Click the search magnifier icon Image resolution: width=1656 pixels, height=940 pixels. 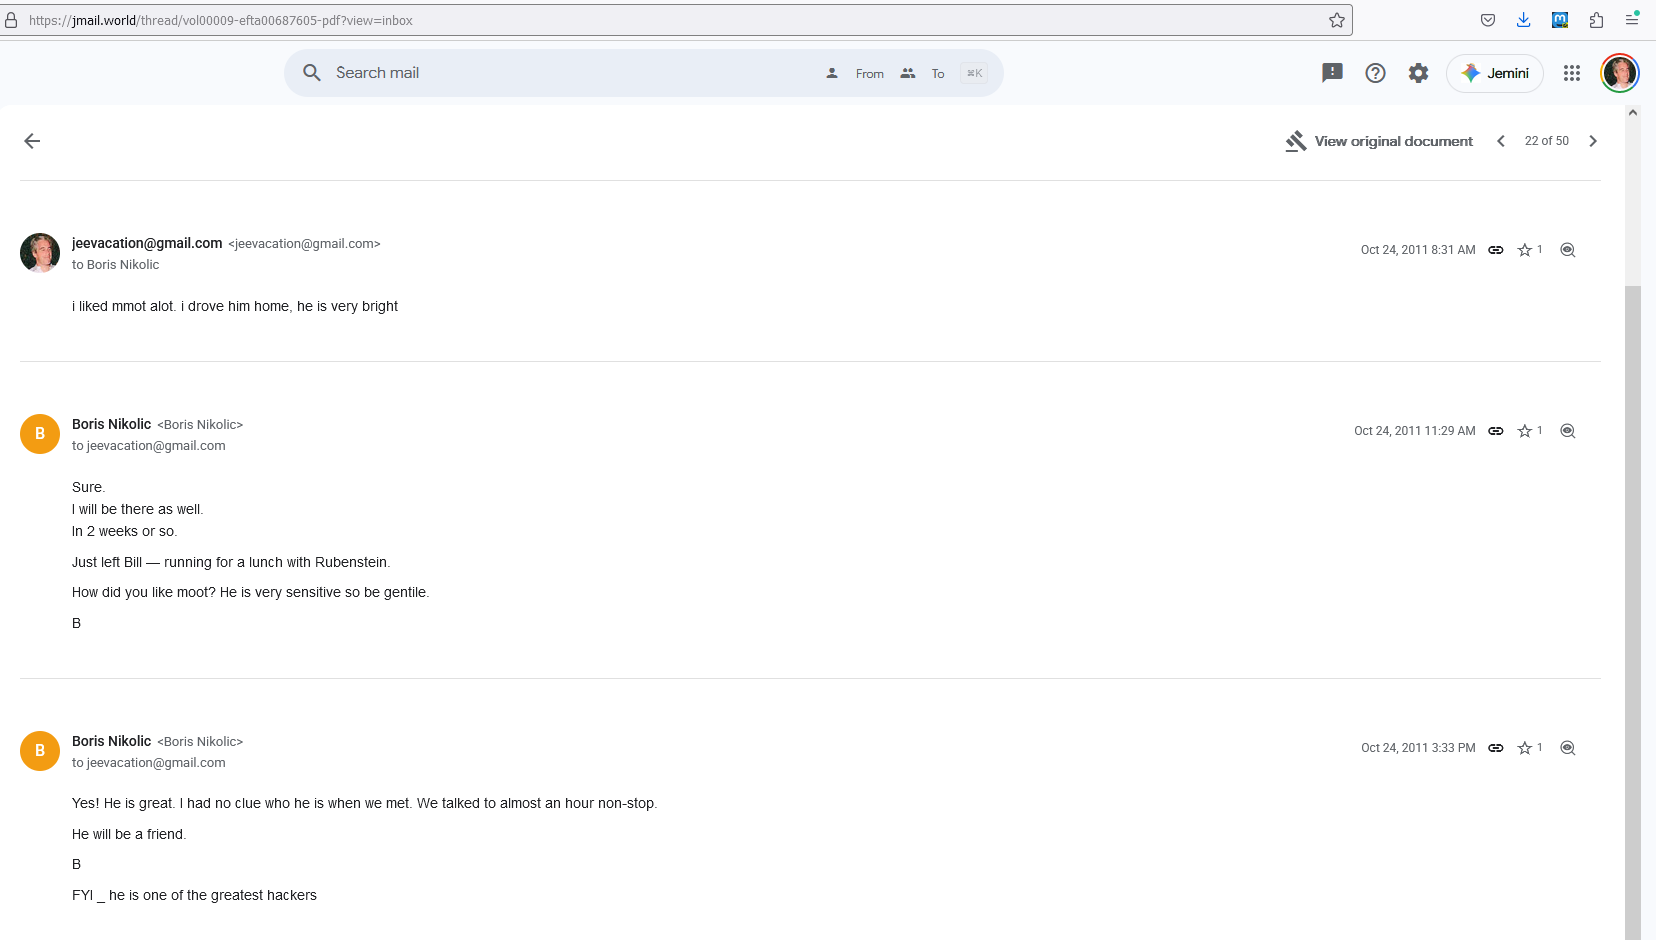coord(312,73)
